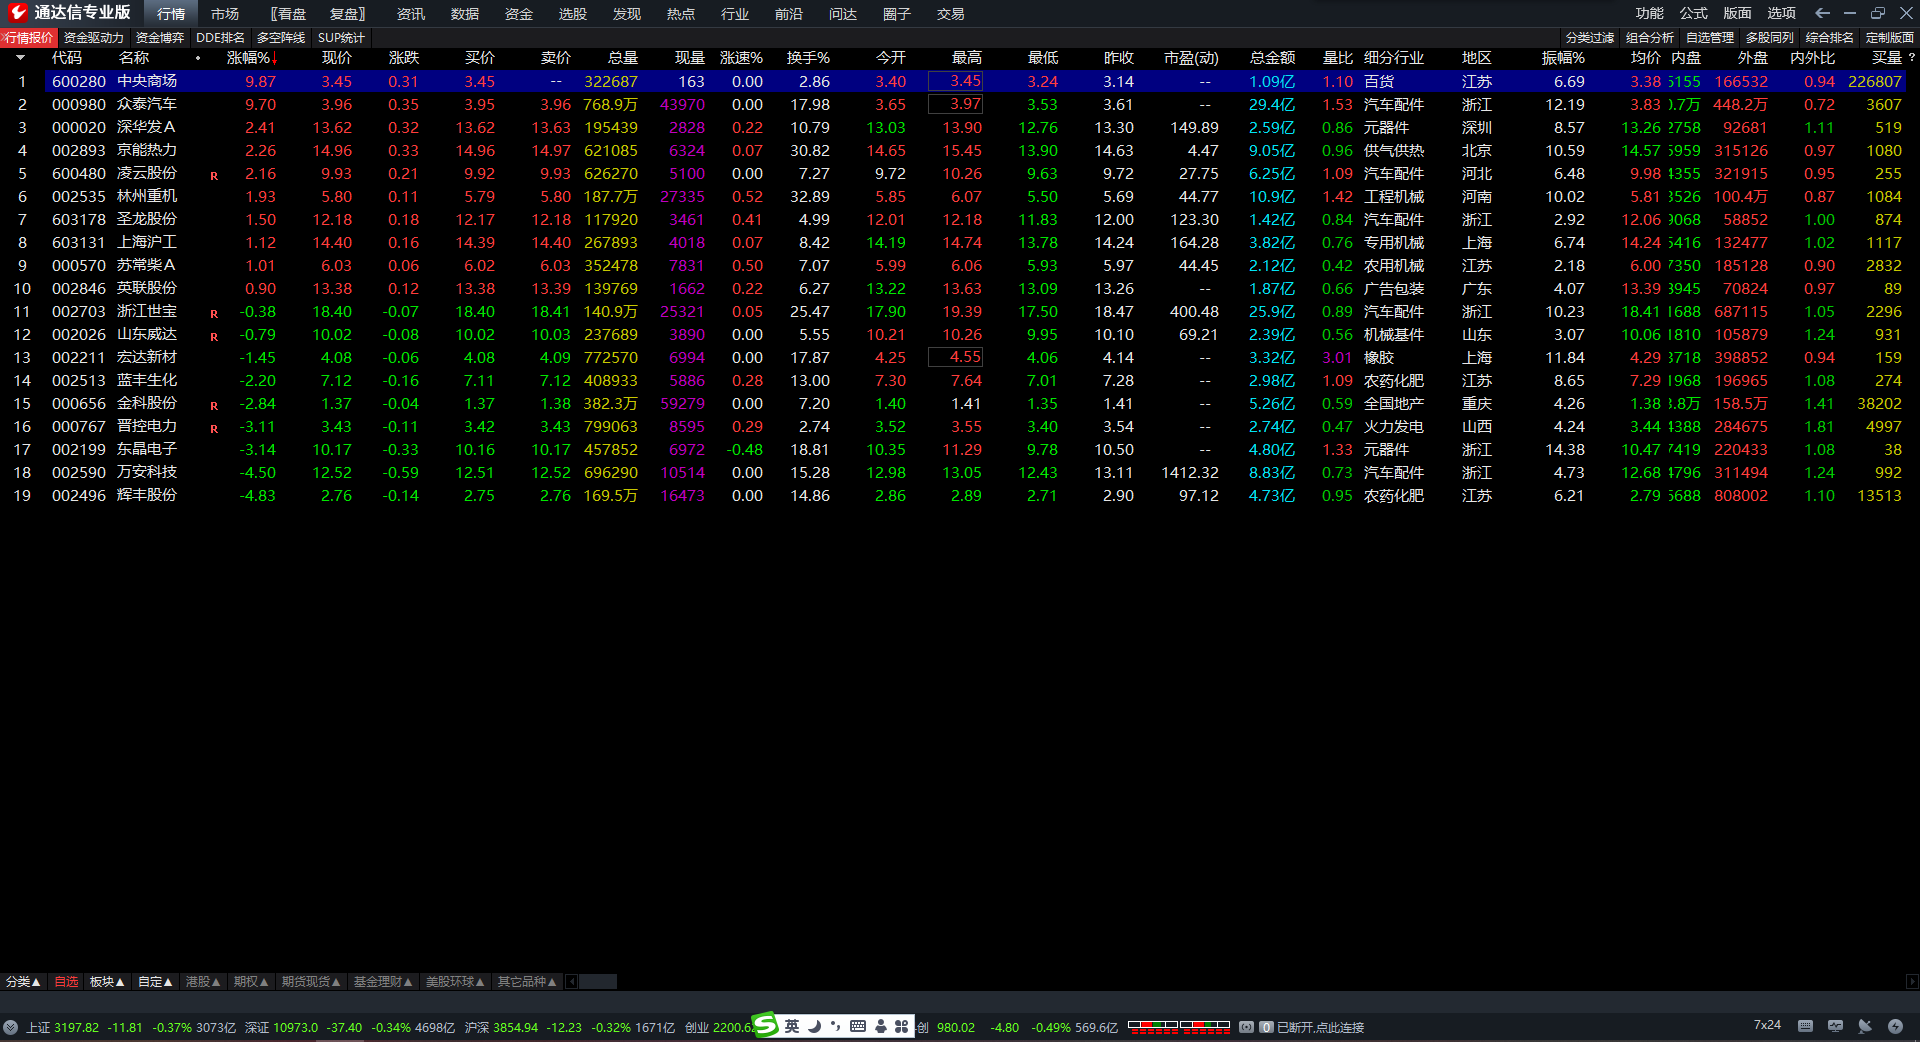
Task: Toggle Sogou punctuation mode icon
Action: point(835,1026)
